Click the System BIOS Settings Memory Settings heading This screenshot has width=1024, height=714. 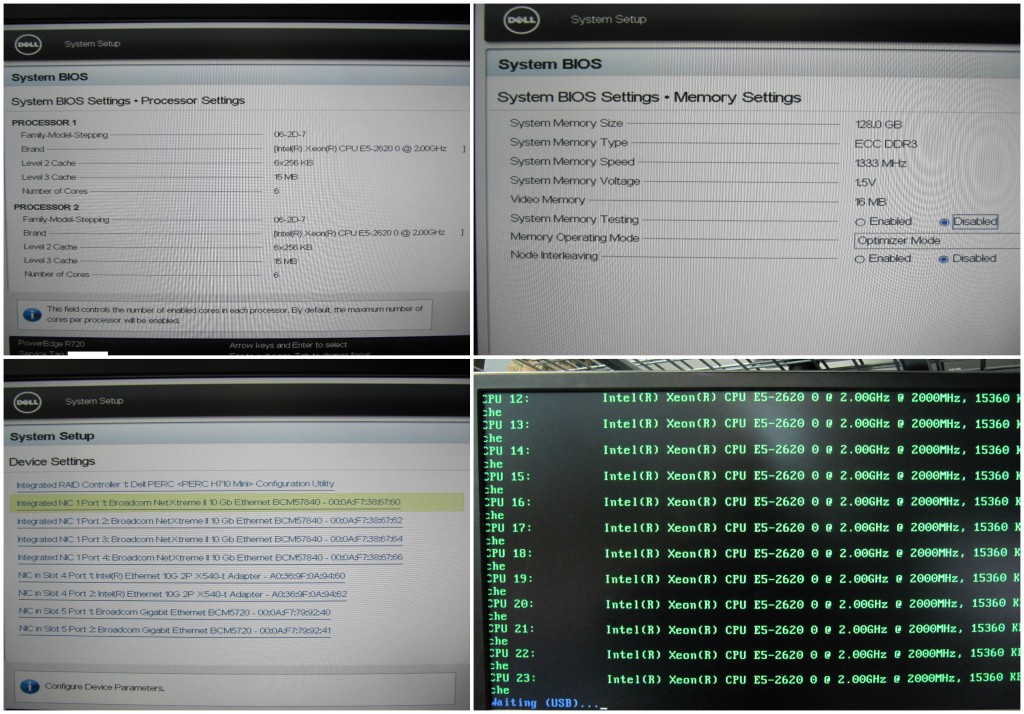pyautogui.click(x=648, y=97)
